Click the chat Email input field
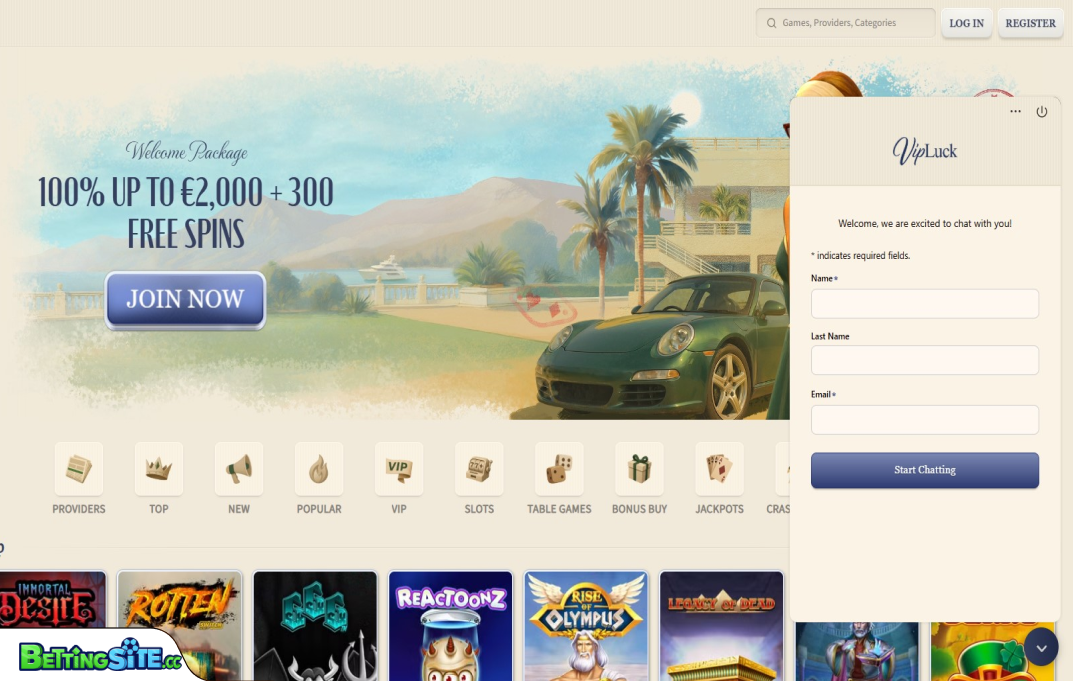Screen dimensions: 1073x681 [925, 420]
